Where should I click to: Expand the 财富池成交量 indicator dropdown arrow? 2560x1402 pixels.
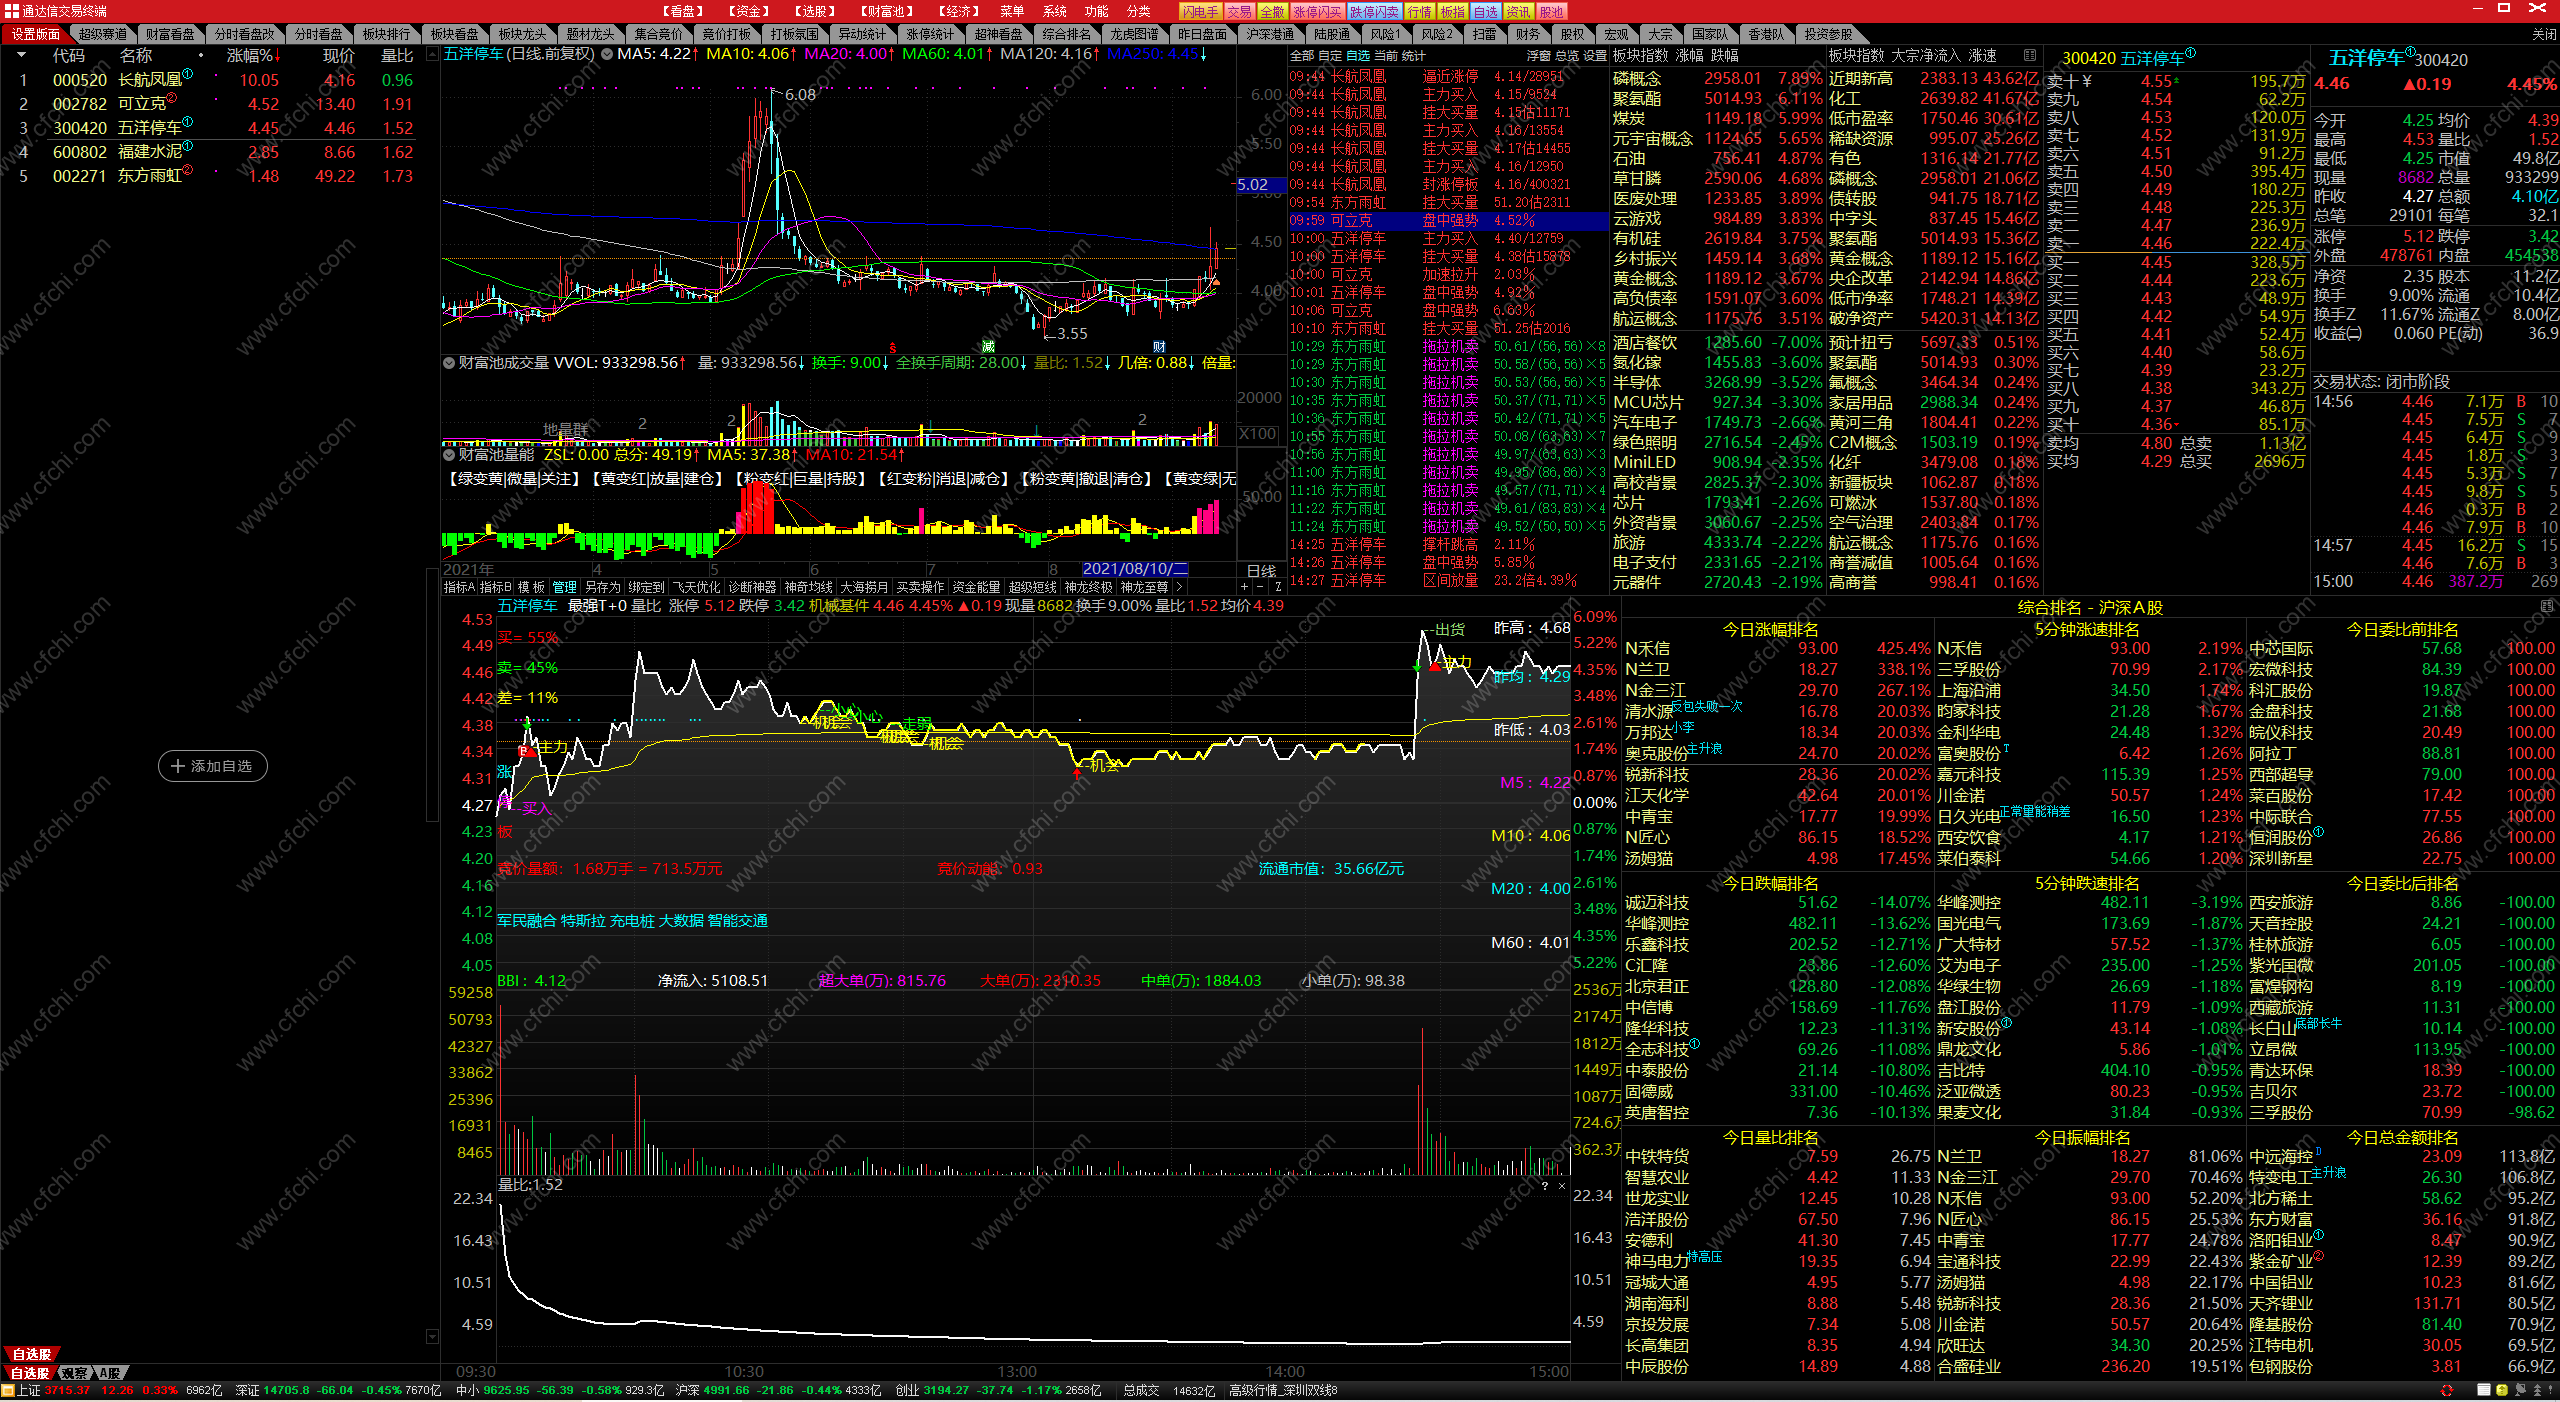(x=449, y=363)
